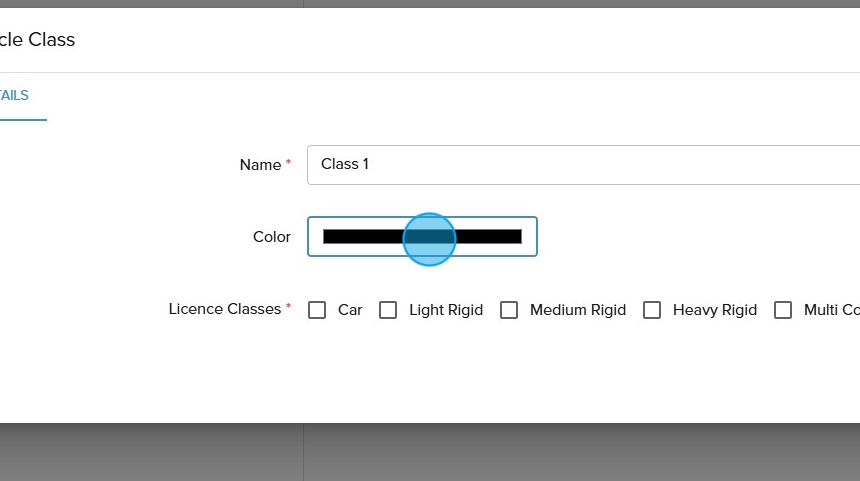Image resolution: width=860 pixels, height=481 pixels.
Task: Select the Heavy Rigid checkbox
Action: [x=652, y=310]
